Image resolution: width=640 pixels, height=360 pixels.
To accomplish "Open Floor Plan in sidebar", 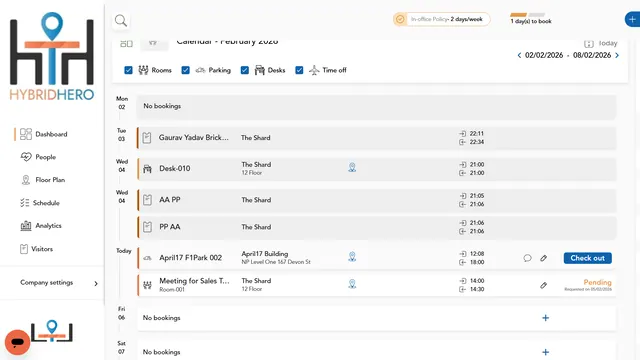I will pyautogui.click(x=42, y=180).
